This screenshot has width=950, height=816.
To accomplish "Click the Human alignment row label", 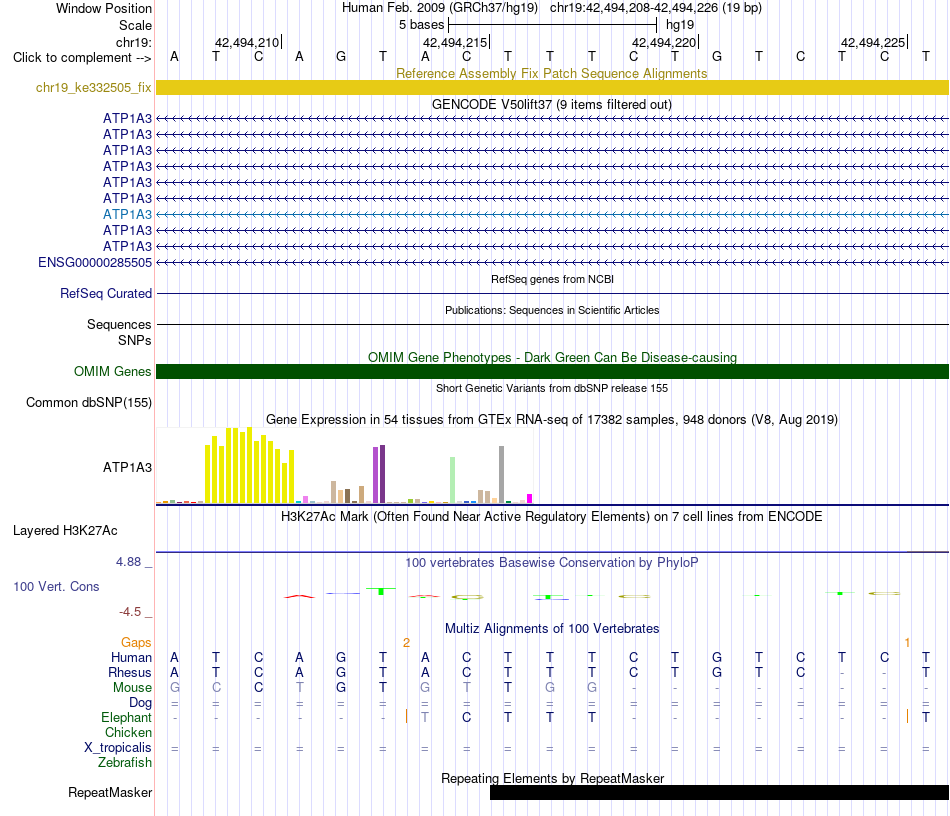I will (131, 657).
